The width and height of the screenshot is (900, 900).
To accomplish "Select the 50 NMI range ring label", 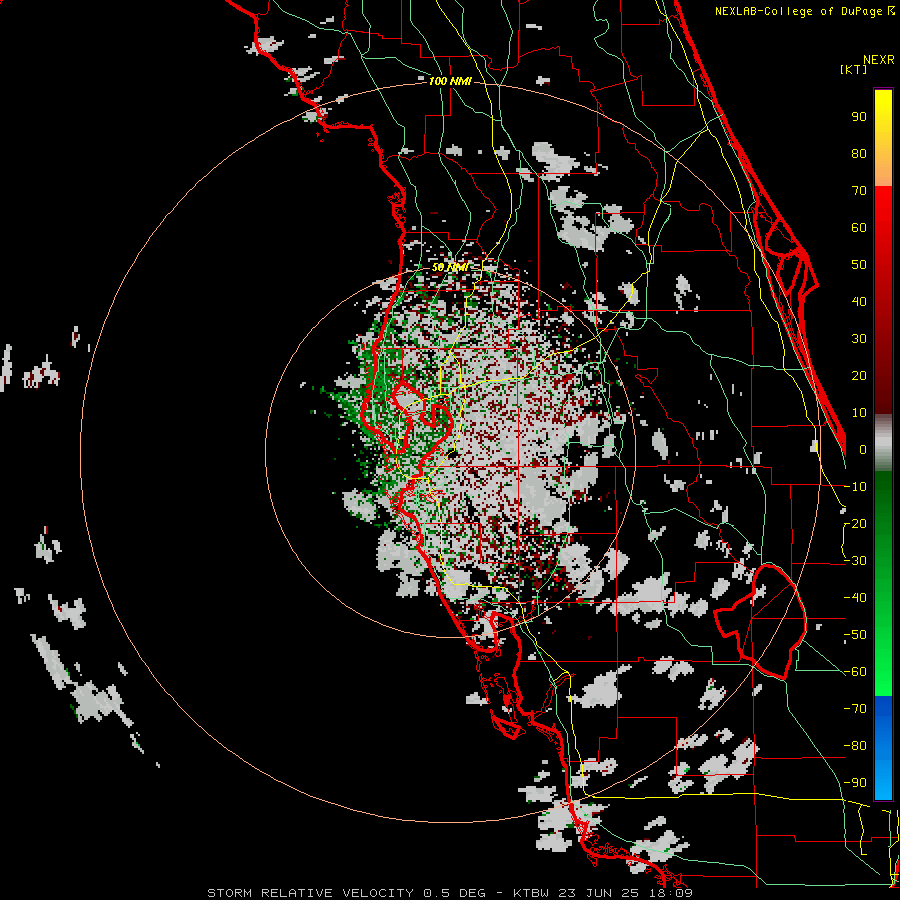I will (450, 267).
